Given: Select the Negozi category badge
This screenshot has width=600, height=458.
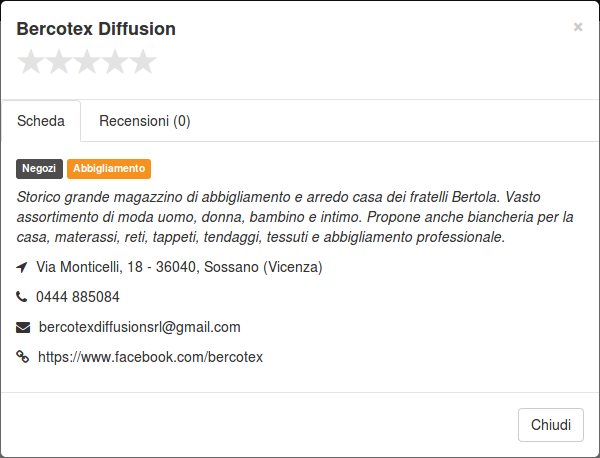Looking at the screenshot, I should tap(39, 169).
